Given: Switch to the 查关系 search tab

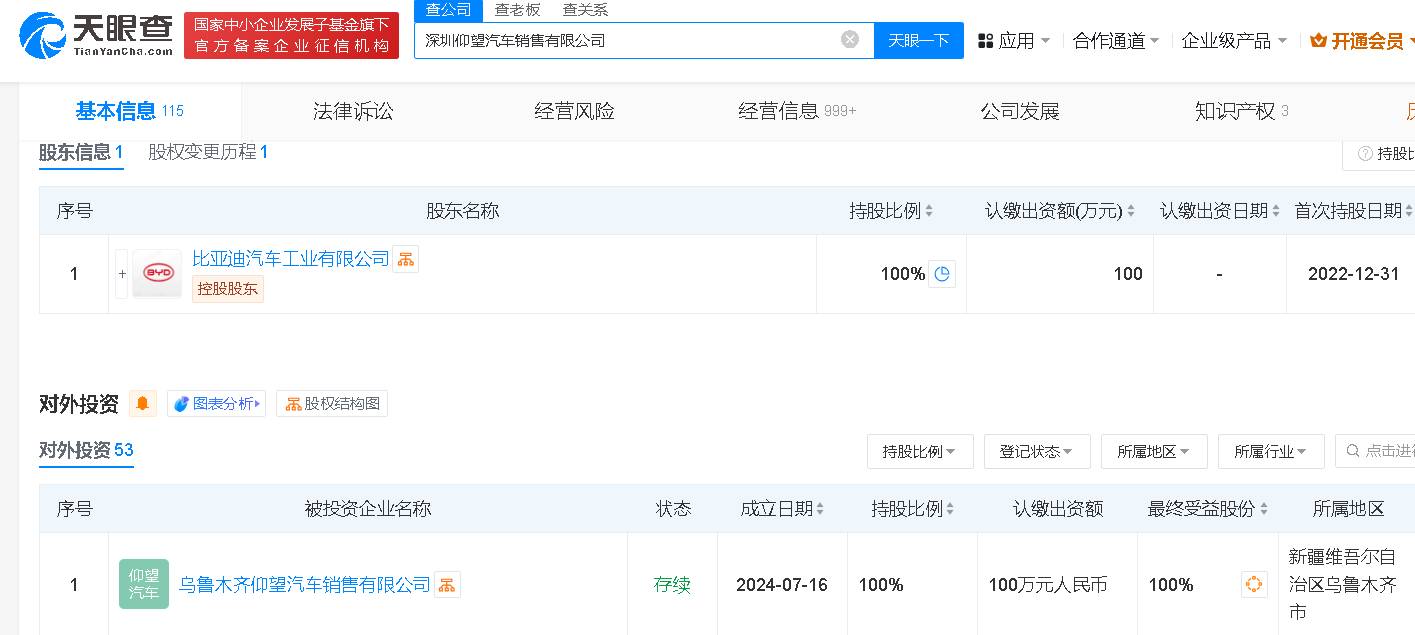Looking at the screenshot, I should [x=585, y=10].
